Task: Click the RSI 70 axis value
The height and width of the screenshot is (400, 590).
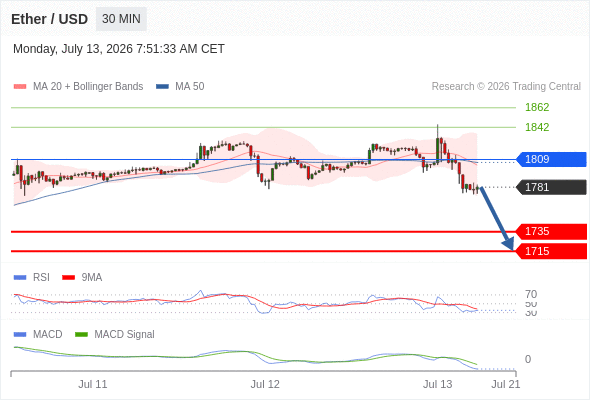Action: pyautogui.click(x=531, y=294)
